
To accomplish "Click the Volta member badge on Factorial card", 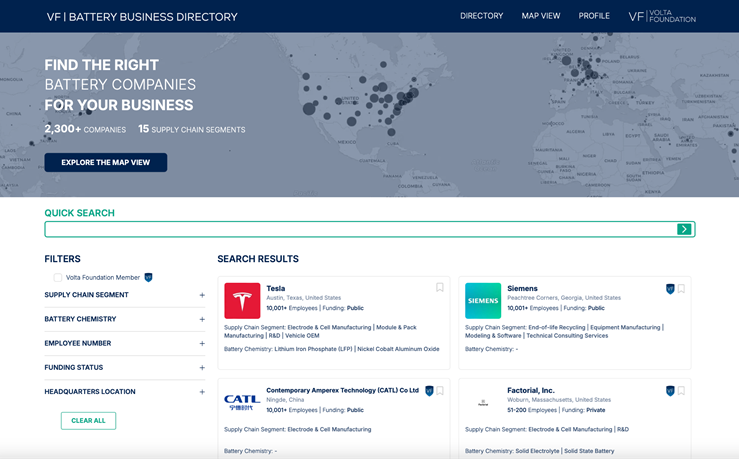I will (x=670, y=391).
